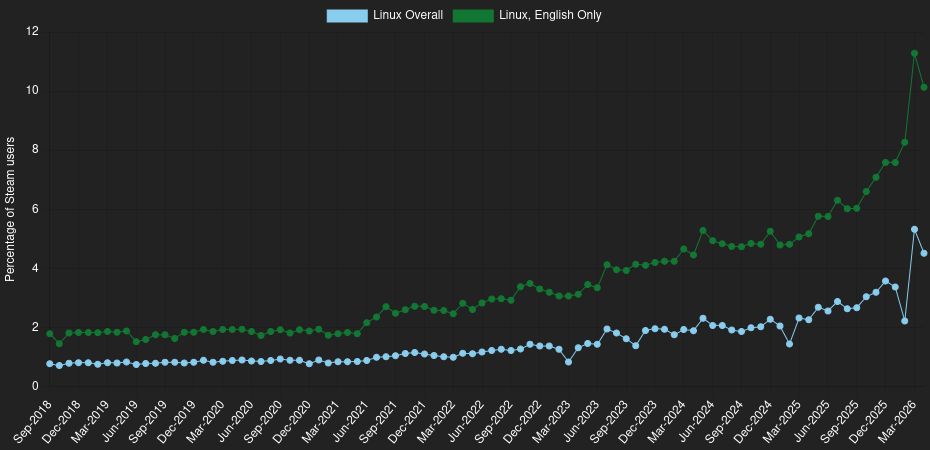Click the 'Dec-2020' x-axis label
The height and width of the screenshot is (450, 930).
pos(292,420)
